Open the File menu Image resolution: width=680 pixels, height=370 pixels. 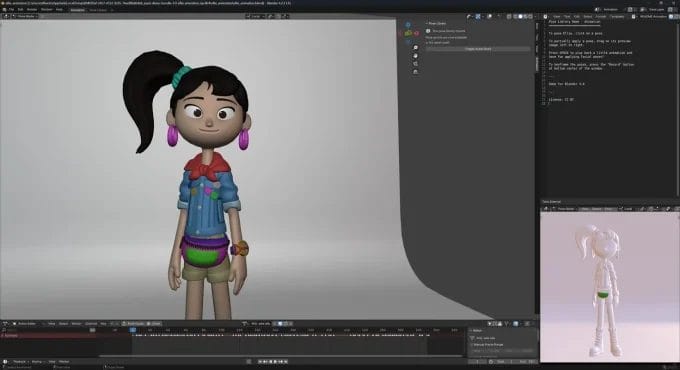click(11, 10)
